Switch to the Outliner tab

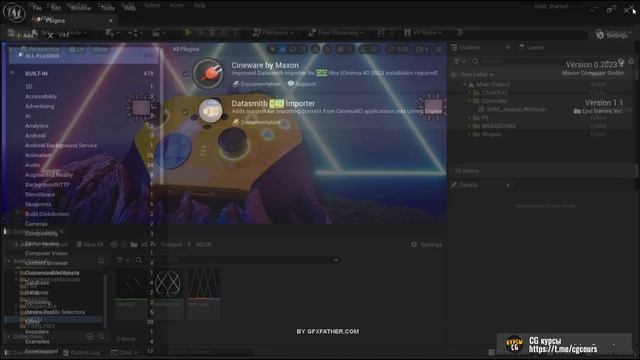tap(466, 48)
